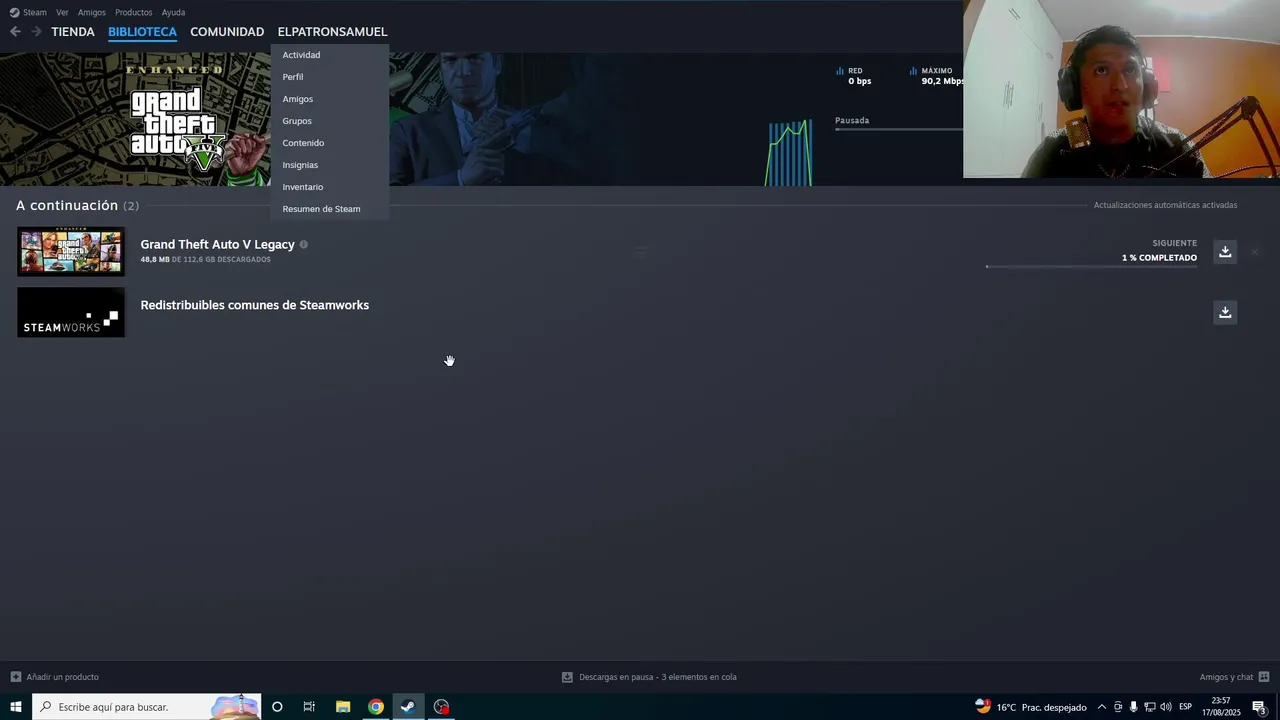Viewport: 1280px width, 720px height.
Task: Click the Pausada progress bar in the banner
Action: 899,130
